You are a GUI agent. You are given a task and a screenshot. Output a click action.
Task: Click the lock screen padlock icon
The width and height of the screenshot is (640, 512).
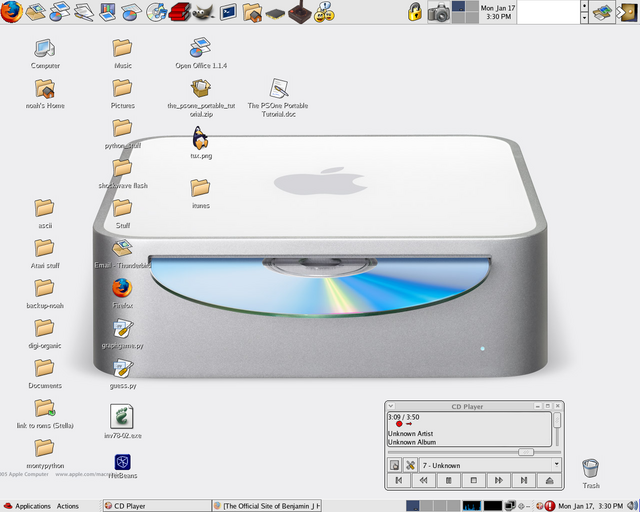coord(415,12)
